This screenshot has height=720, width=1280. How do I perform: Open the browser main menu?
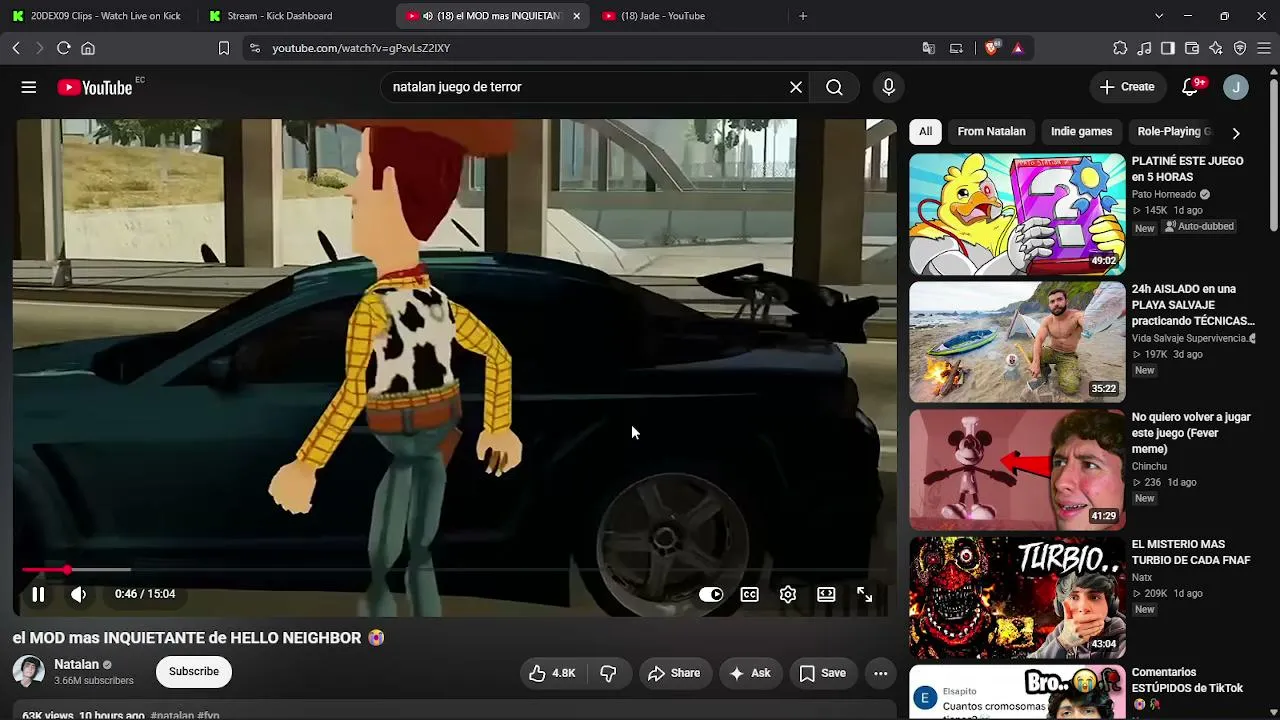pos(1264,48)
